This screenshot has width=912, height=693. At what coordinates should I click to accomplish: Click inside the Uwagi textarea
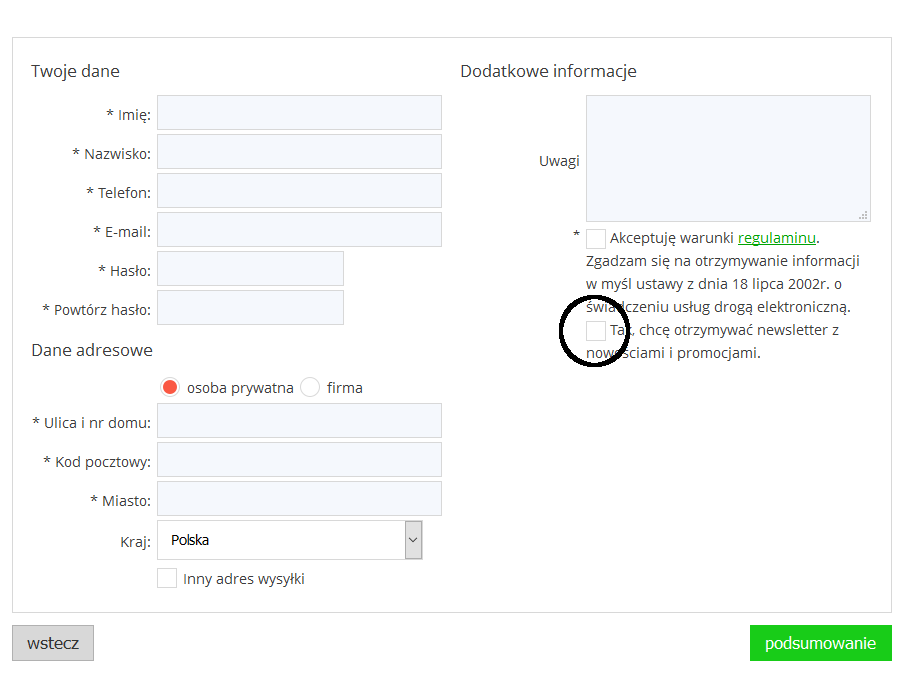(x=728, y=158)
